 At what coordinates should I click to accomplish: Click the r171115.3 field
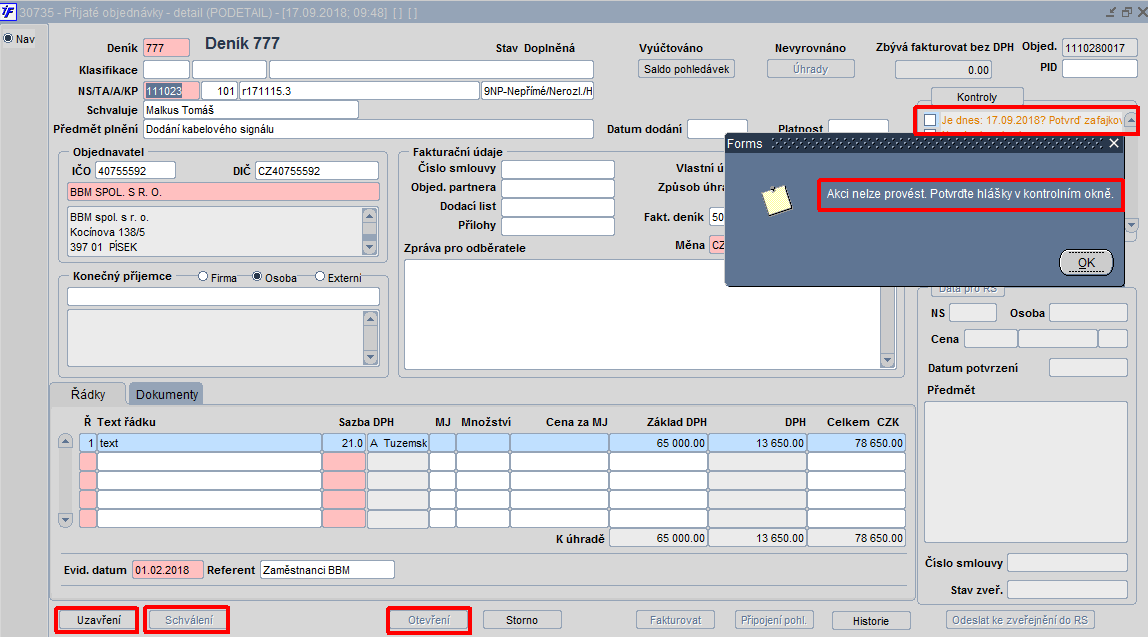coord(359,91)
